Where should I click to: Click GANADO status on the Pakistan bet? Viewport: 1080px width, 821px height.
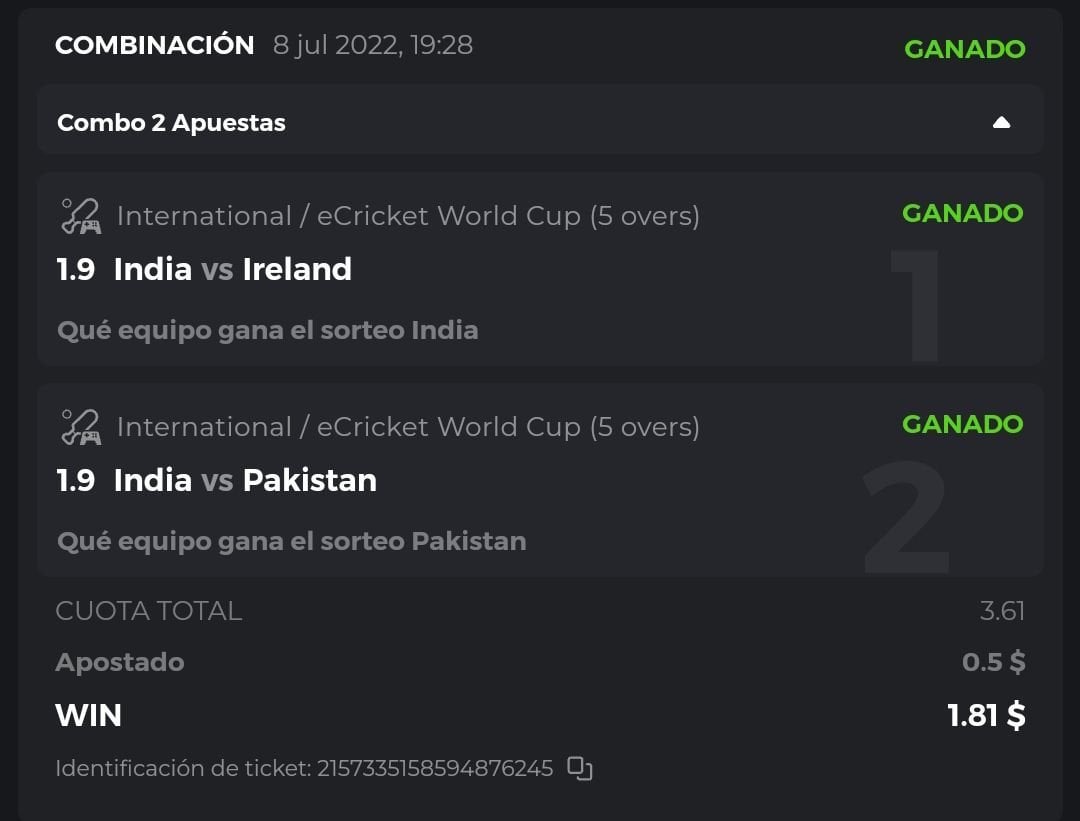tap(962, 424)
